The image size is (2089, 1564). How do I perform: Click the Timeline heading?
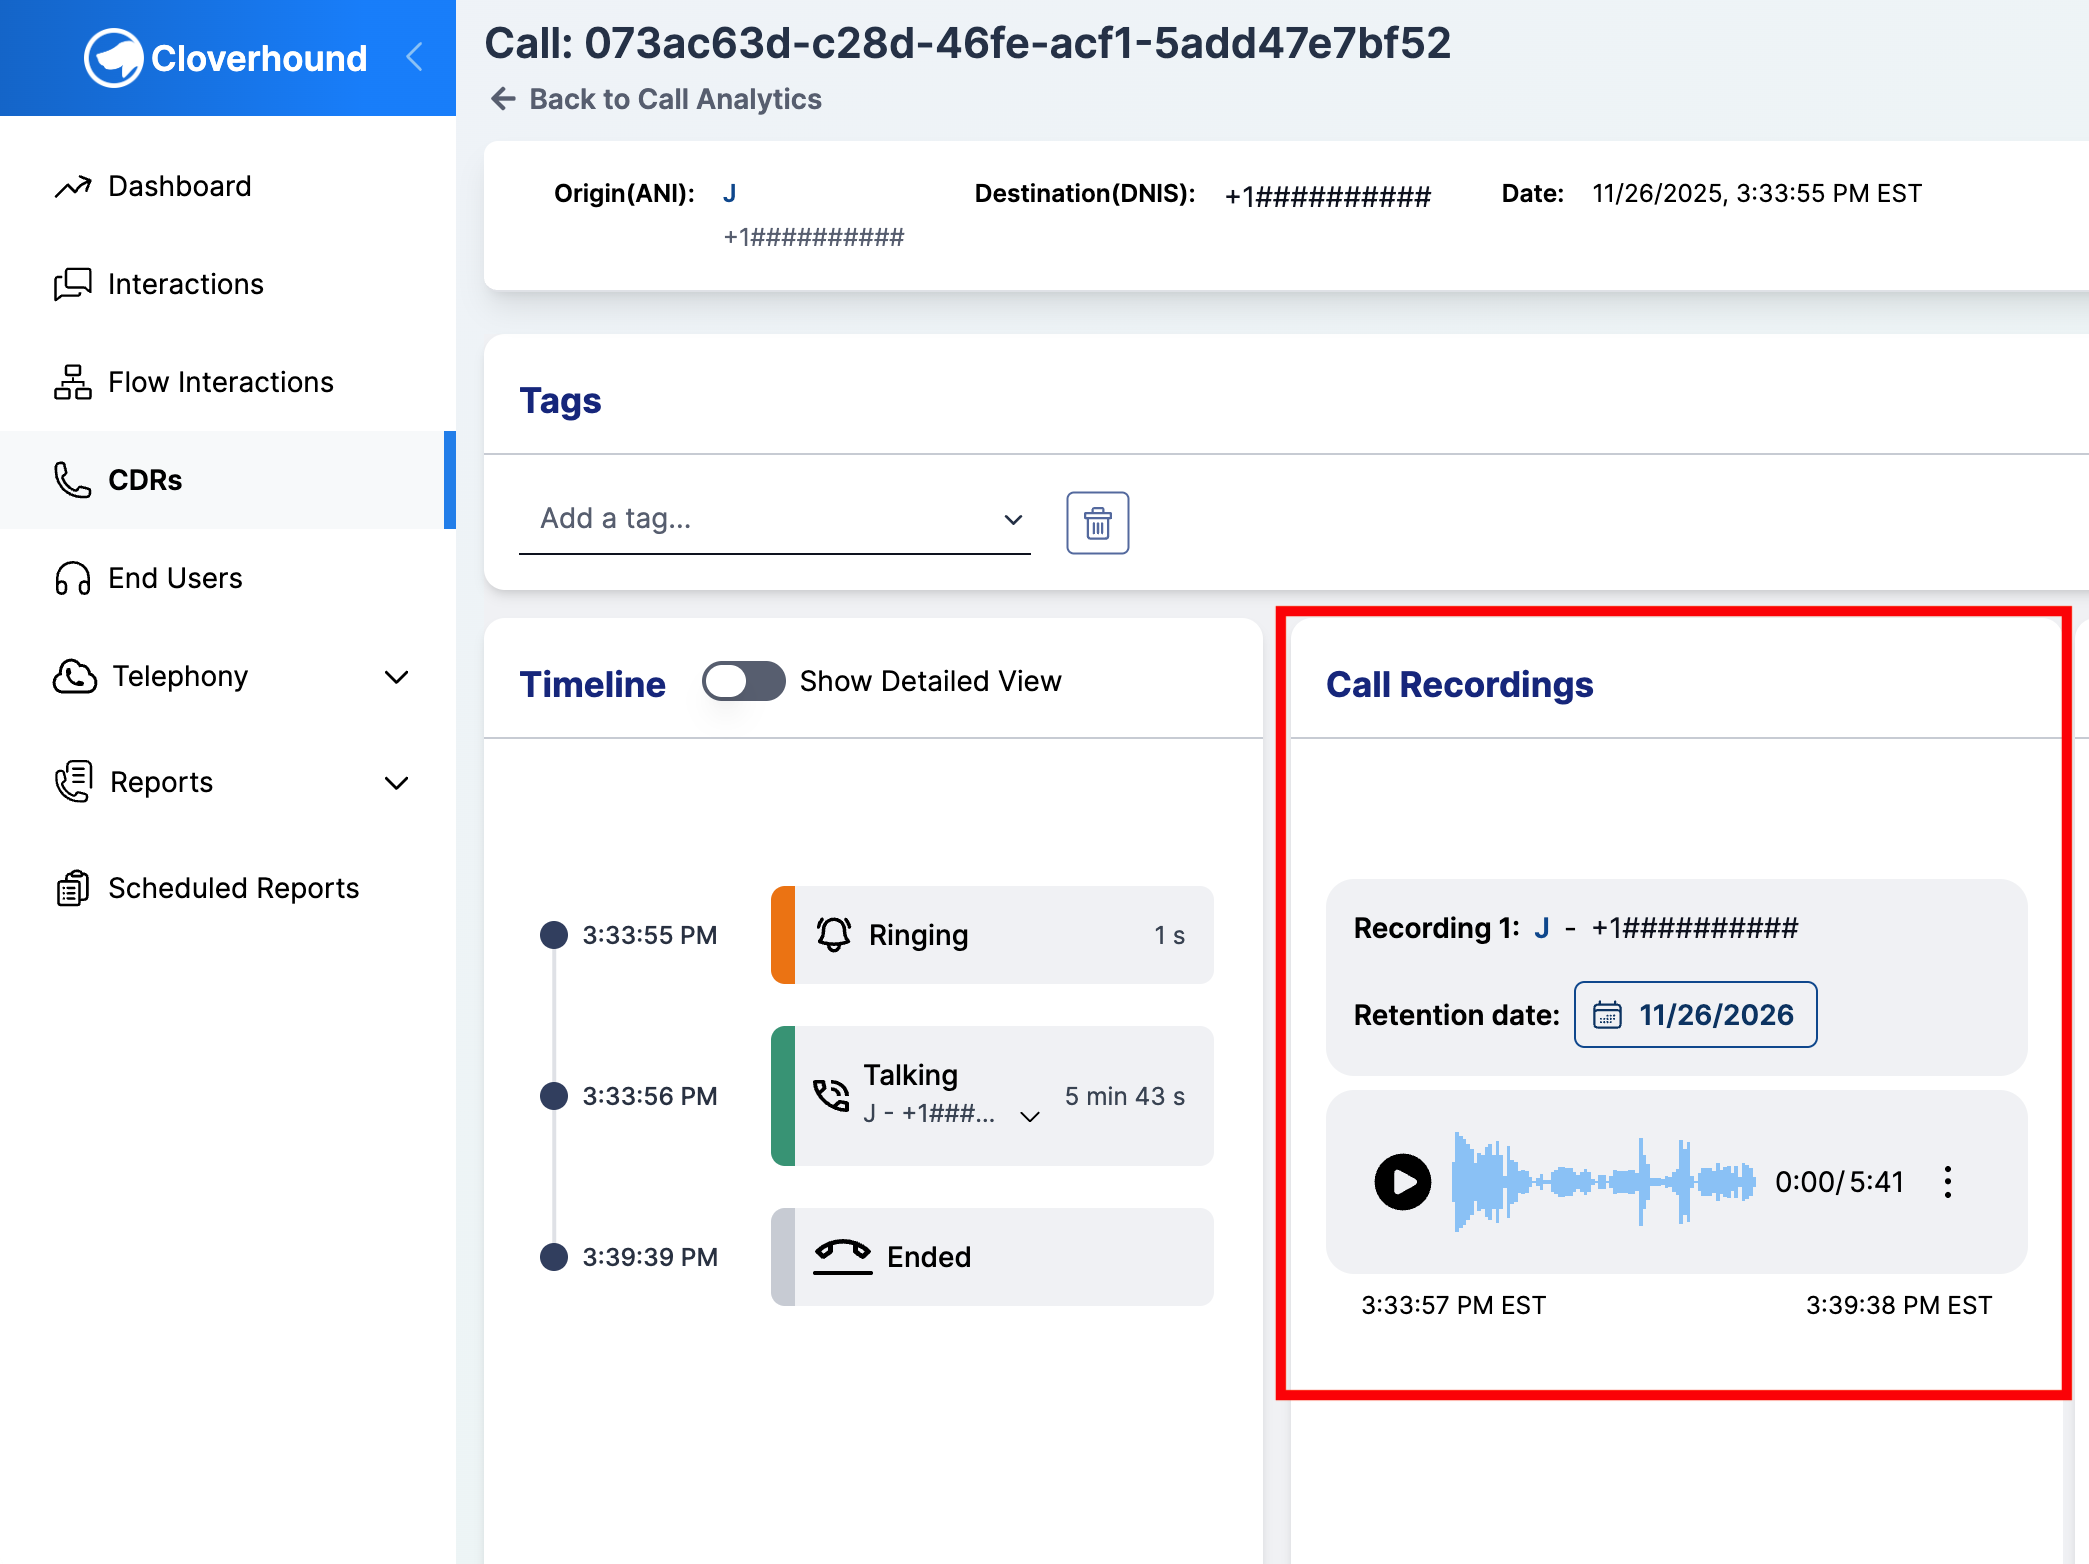[x=592, y=685]
